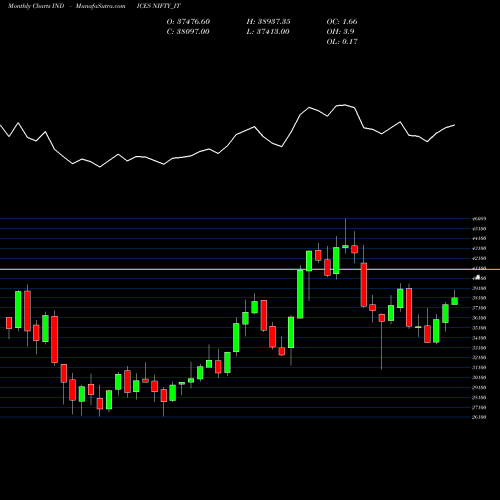Screen dimensions: 500x500
Task: Click the most recent green candle
Action: [454, 301]
